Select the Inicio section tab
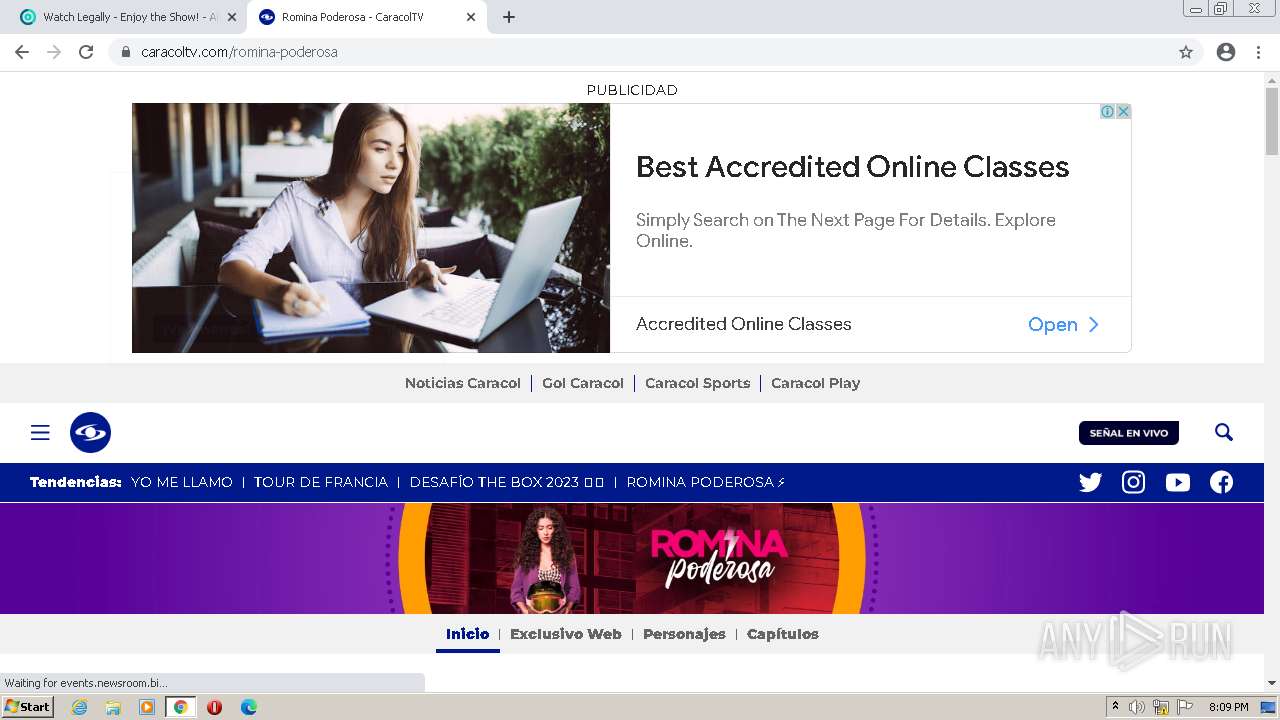Screen dimensions: 1280x720 click(468, 634)
